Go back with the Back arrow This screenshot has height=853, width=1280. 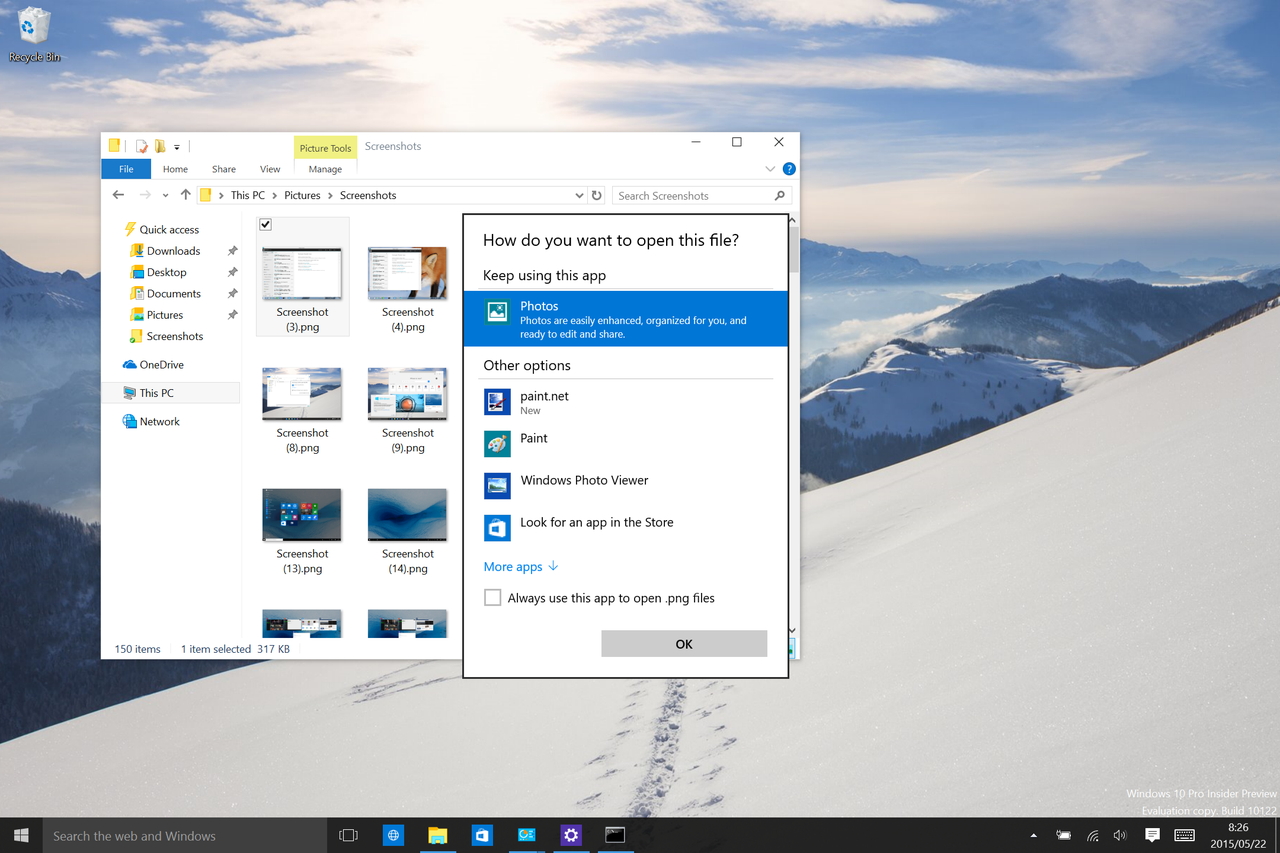pyautogui.click(x=119, y=195)
